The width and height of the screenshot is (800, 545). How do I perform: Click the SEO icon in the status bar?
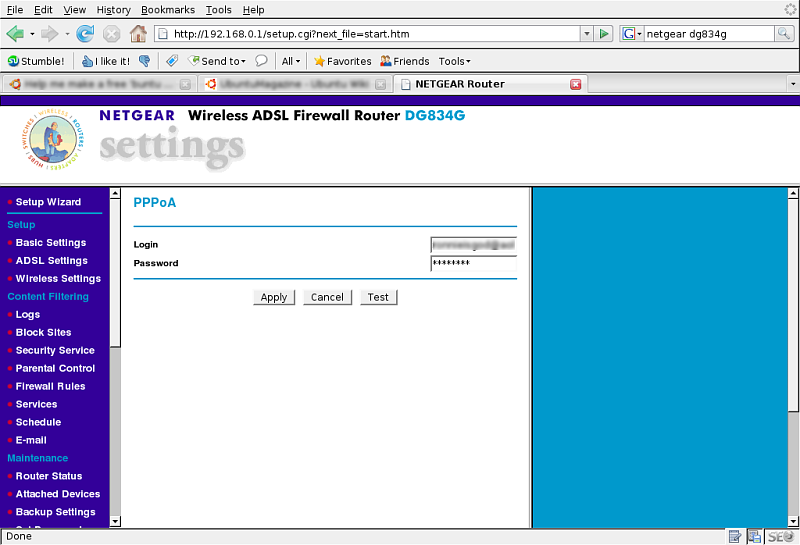(x=781, y=536)
